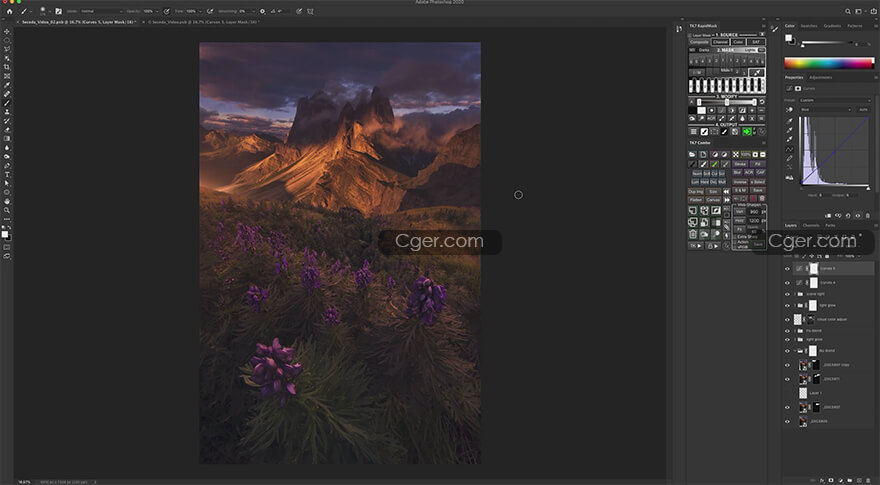Expand the scene light group
The height and width of the screenshot is (485, 880).
tap(795, 294)
